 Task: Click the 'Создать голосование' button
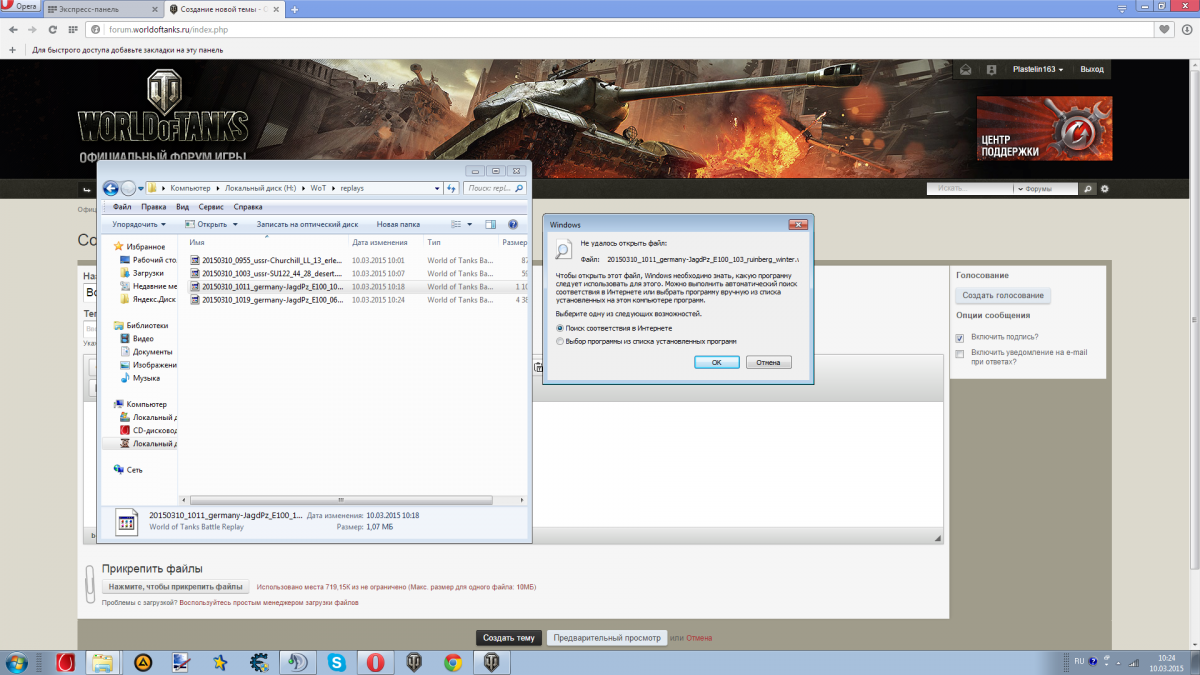point(1003,295)
